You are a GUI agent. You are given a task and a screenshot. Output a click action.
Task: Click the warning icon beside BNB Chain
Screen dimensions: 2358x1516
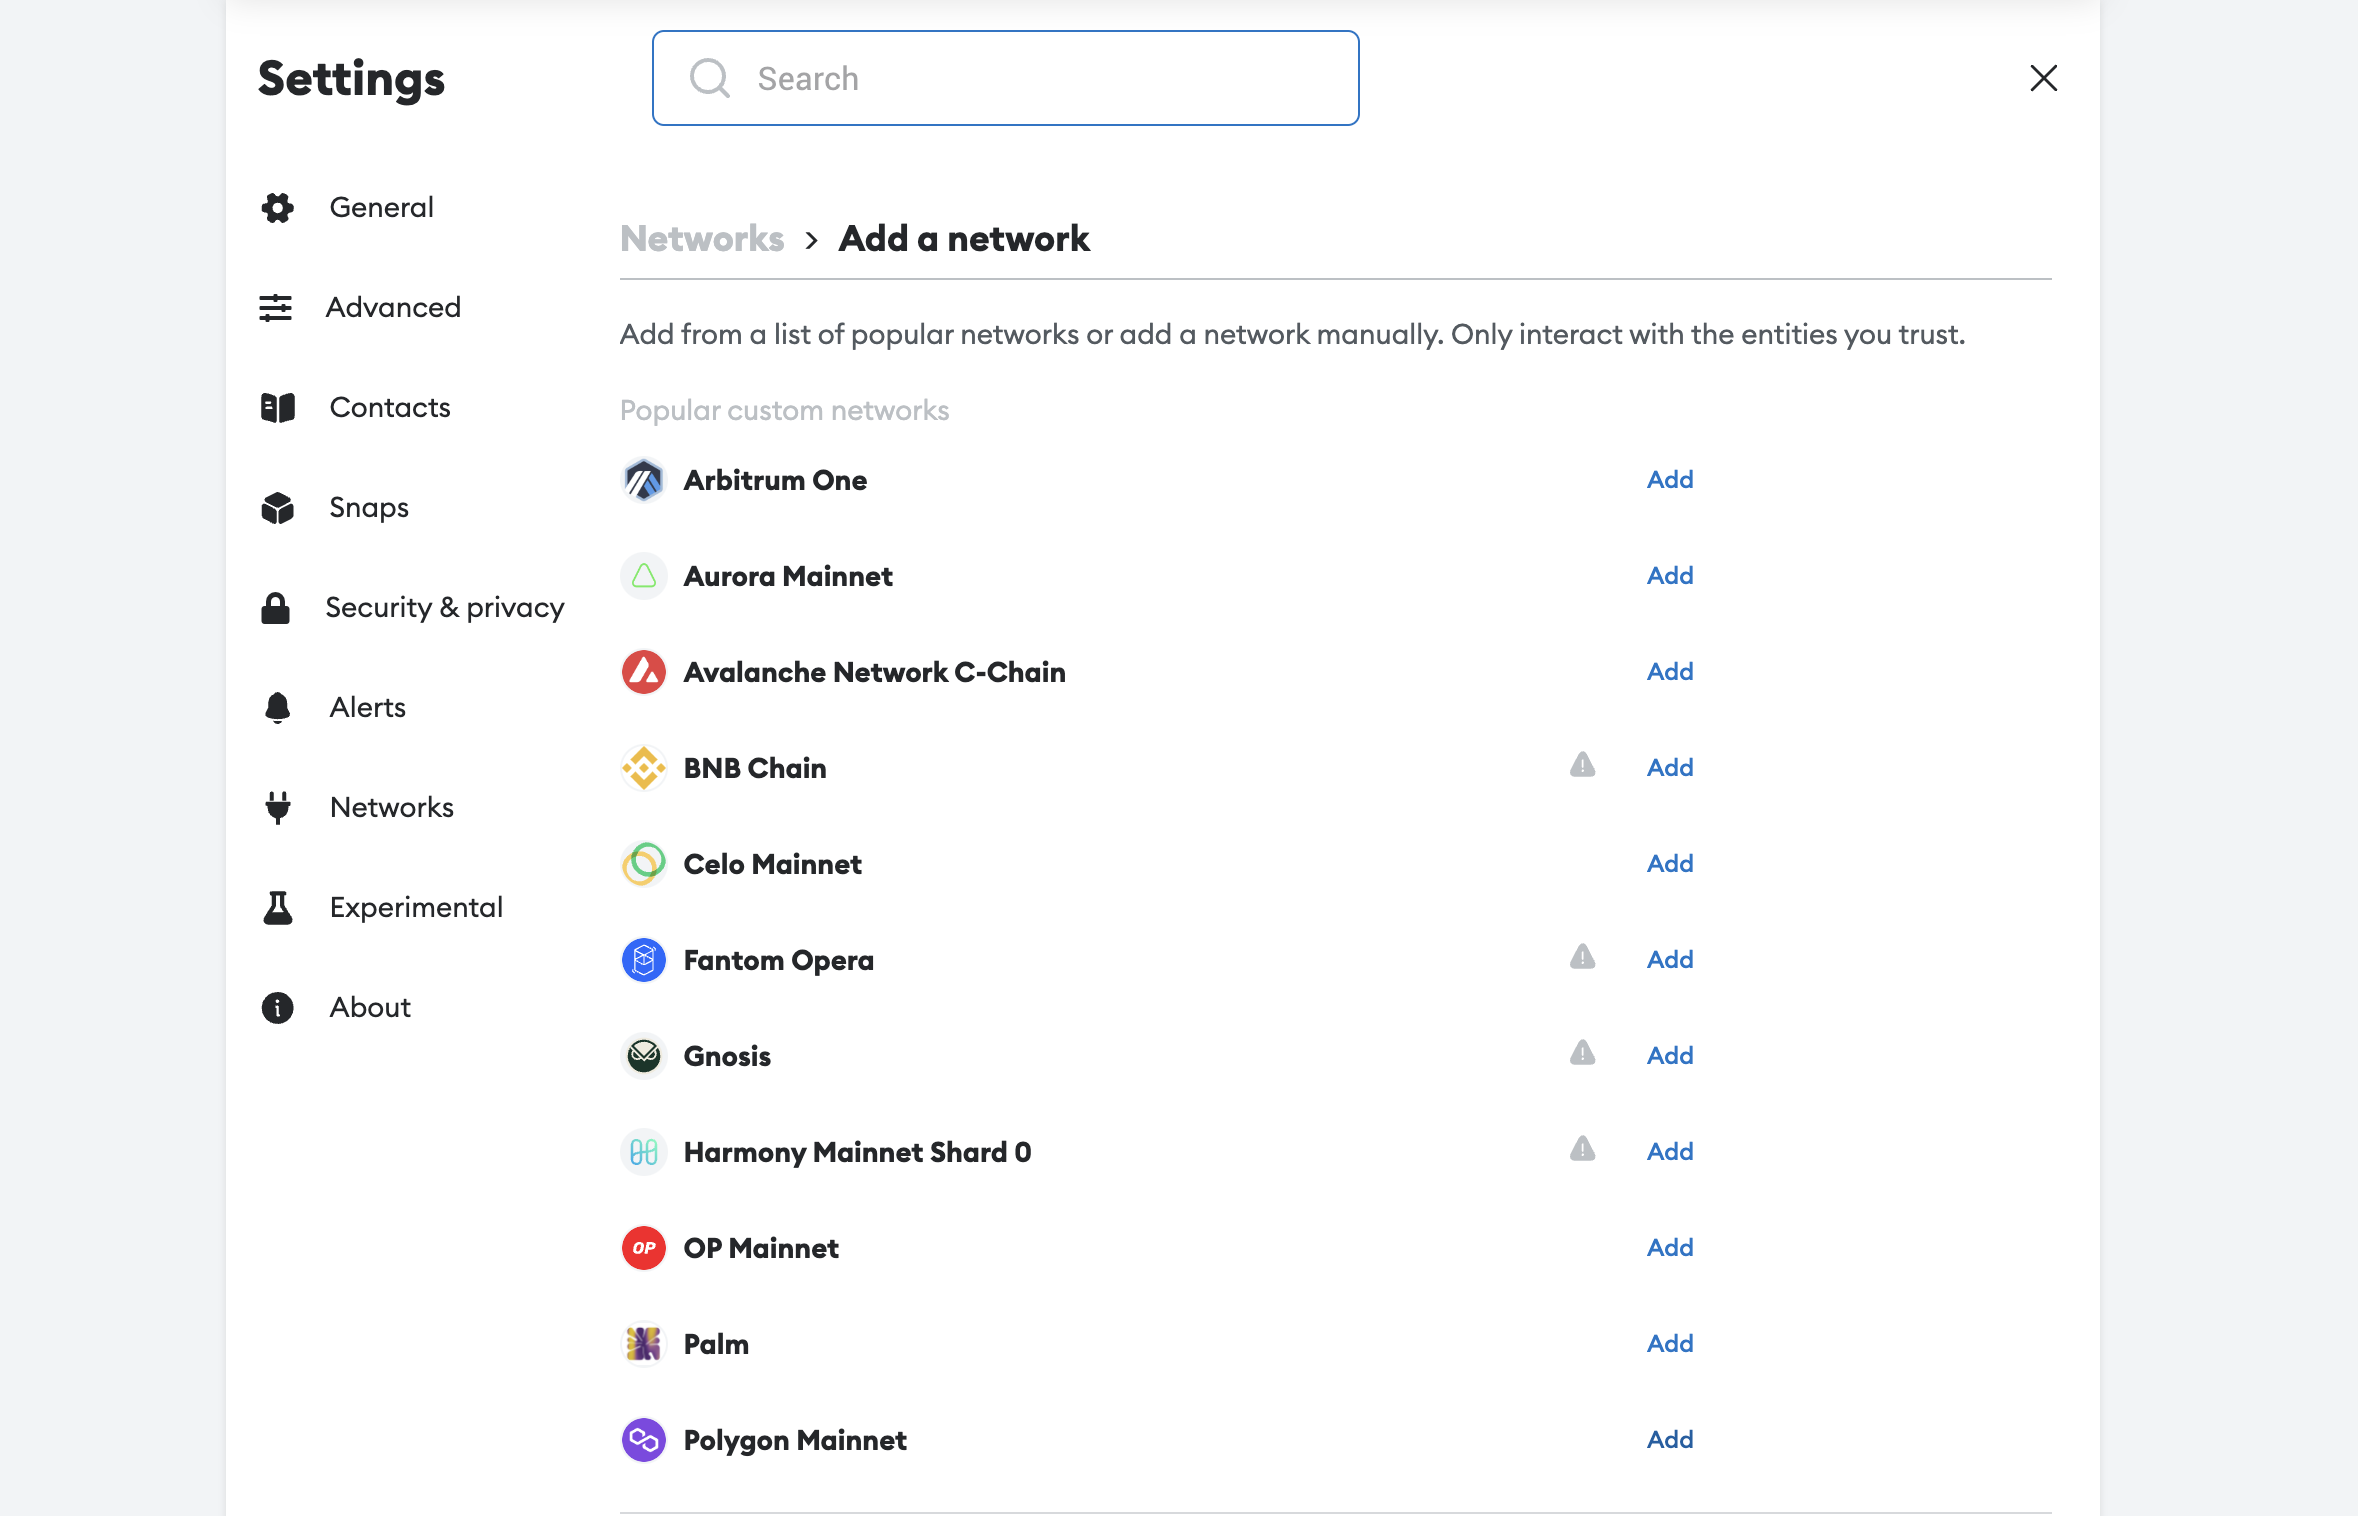click(1582, 765)
